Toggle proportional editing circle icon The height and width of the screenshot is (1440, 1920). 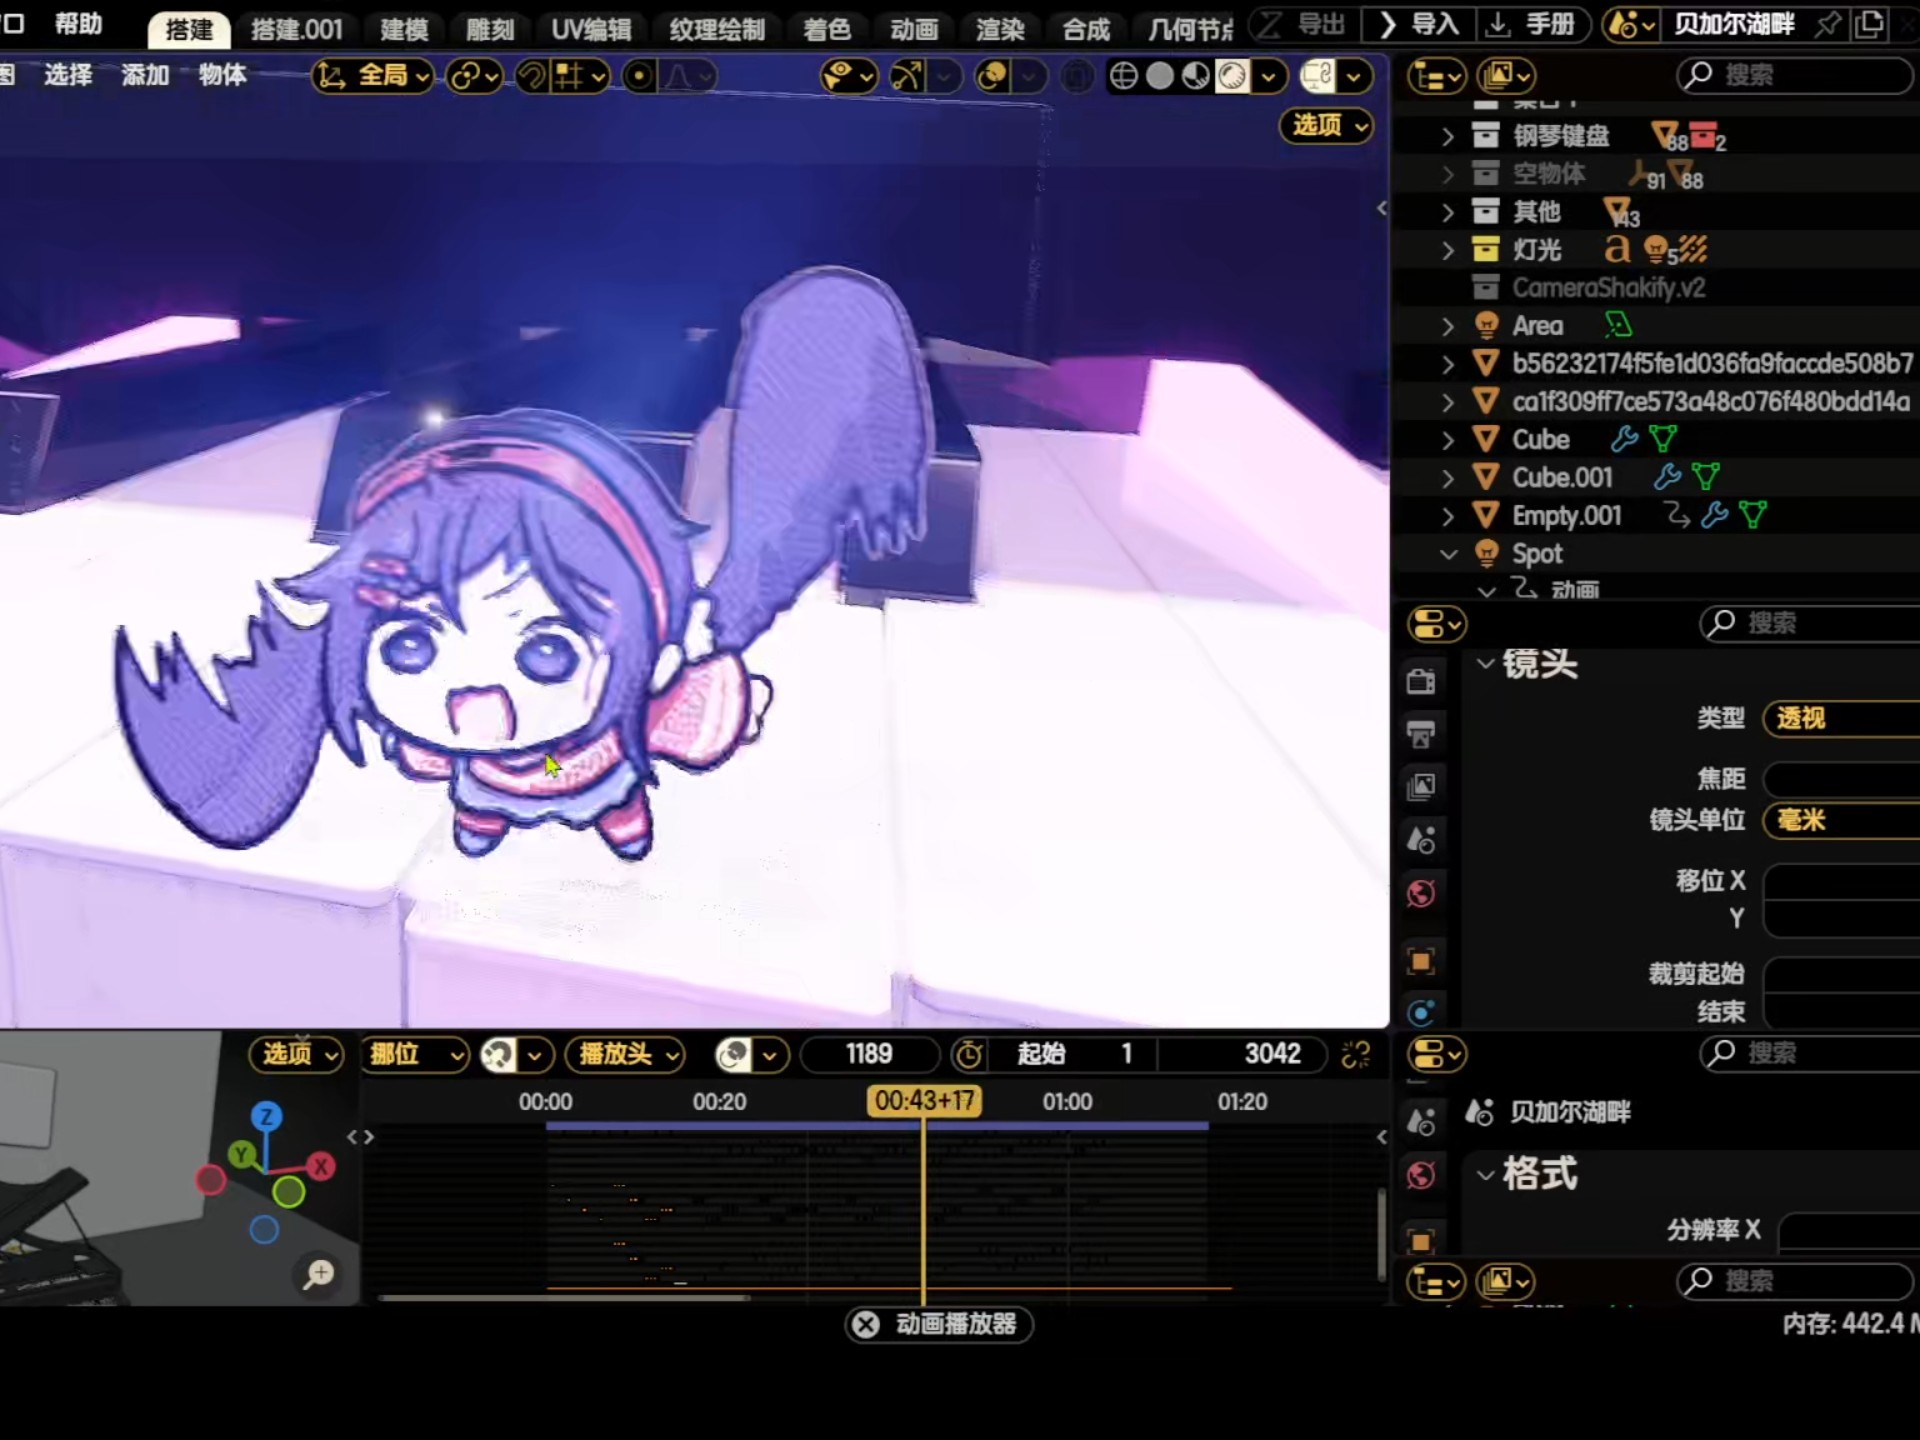click(639, 76)
